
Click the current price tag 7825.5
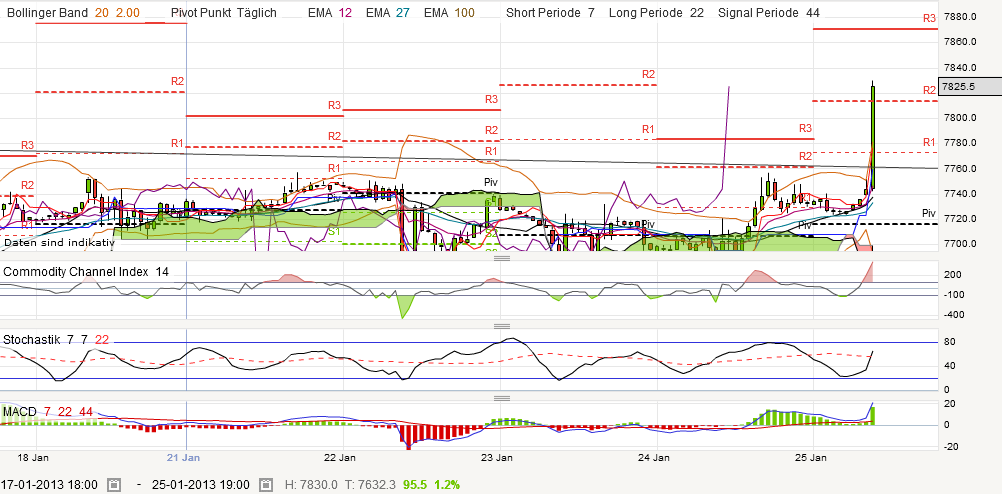pos(969,86)
